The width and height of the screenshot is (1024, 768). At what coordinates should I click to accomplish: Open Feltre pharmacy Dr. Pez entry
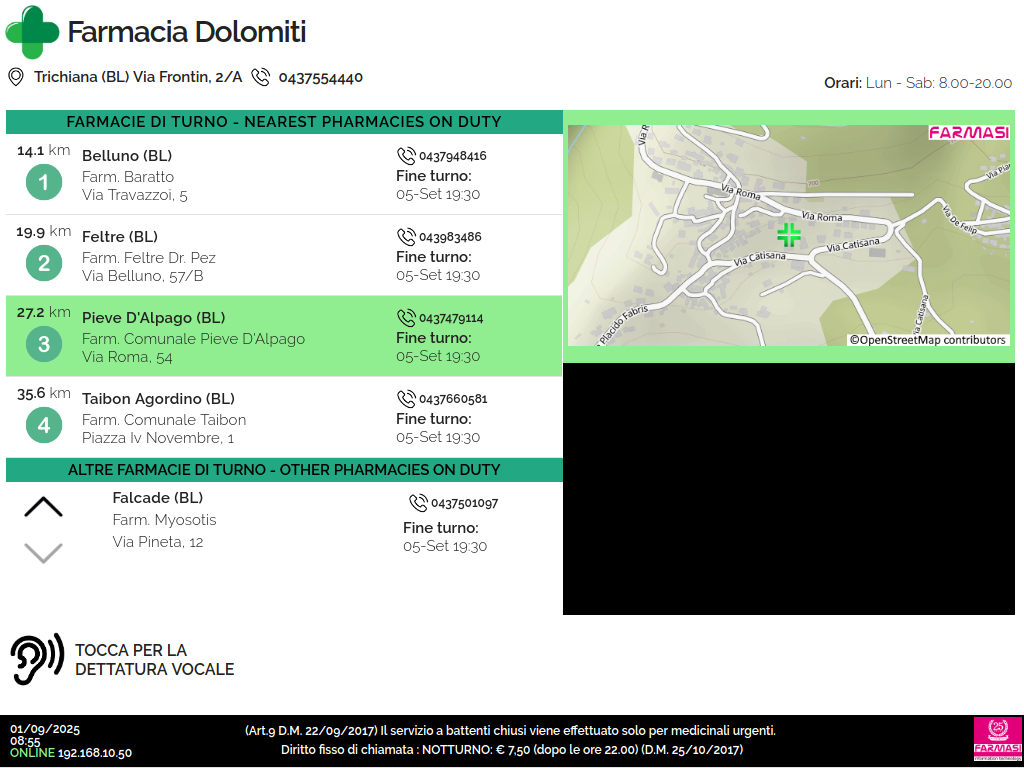pos(149,257)
